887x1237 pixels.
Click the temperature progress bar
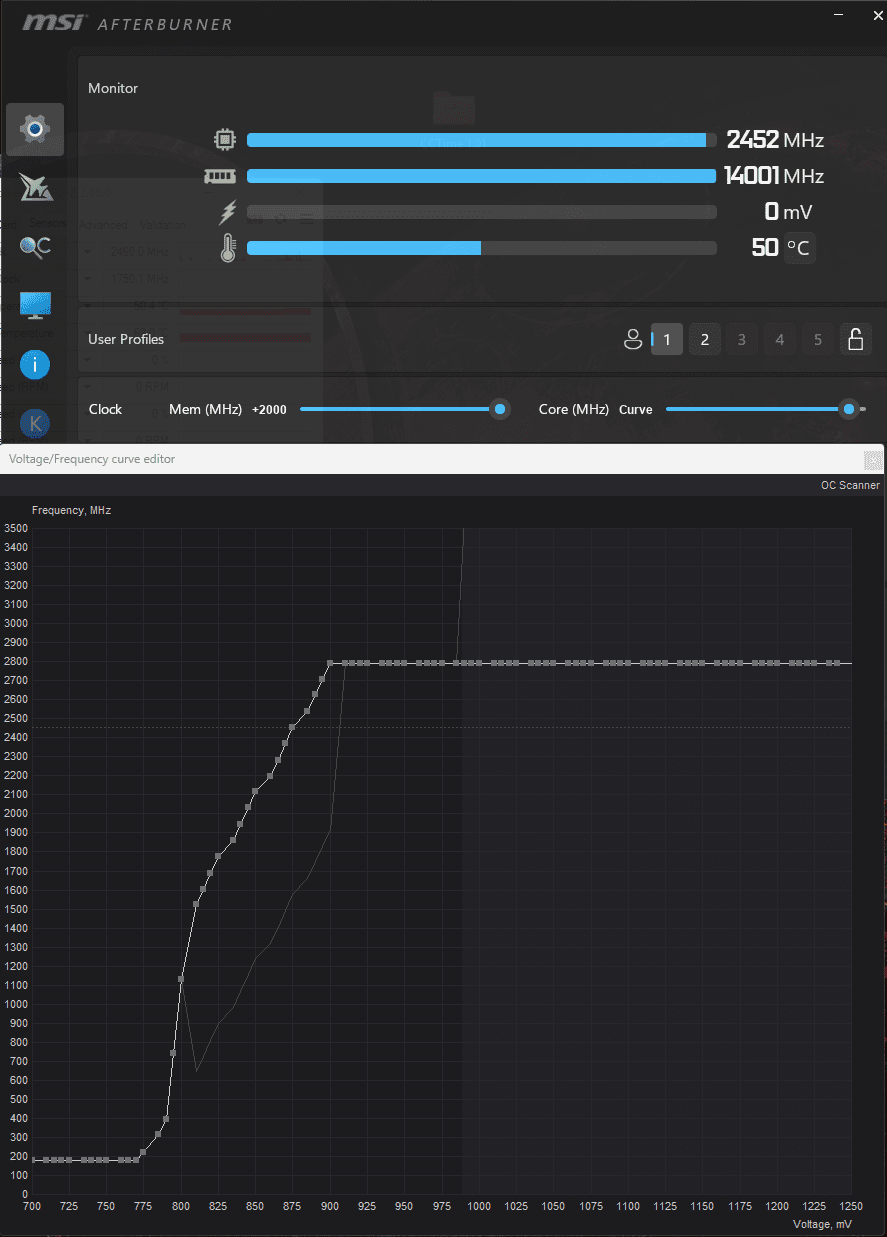click(482, 248)
